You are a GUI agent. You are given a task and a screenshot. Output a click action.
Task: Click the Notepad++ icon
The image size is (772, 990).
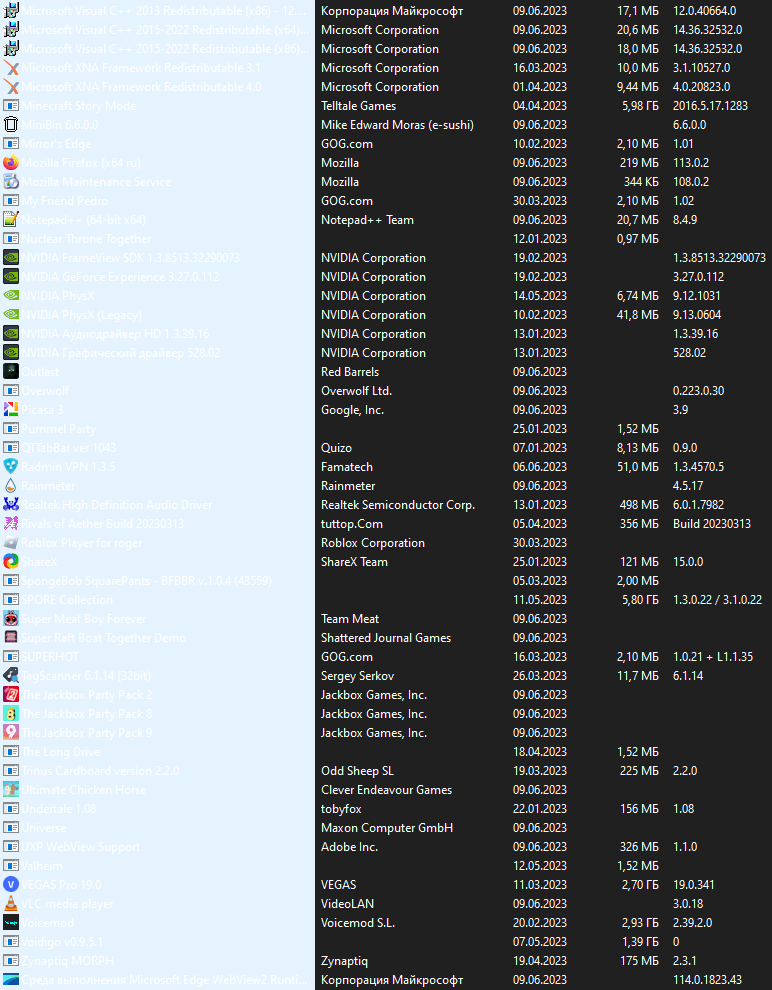point(11,220)
